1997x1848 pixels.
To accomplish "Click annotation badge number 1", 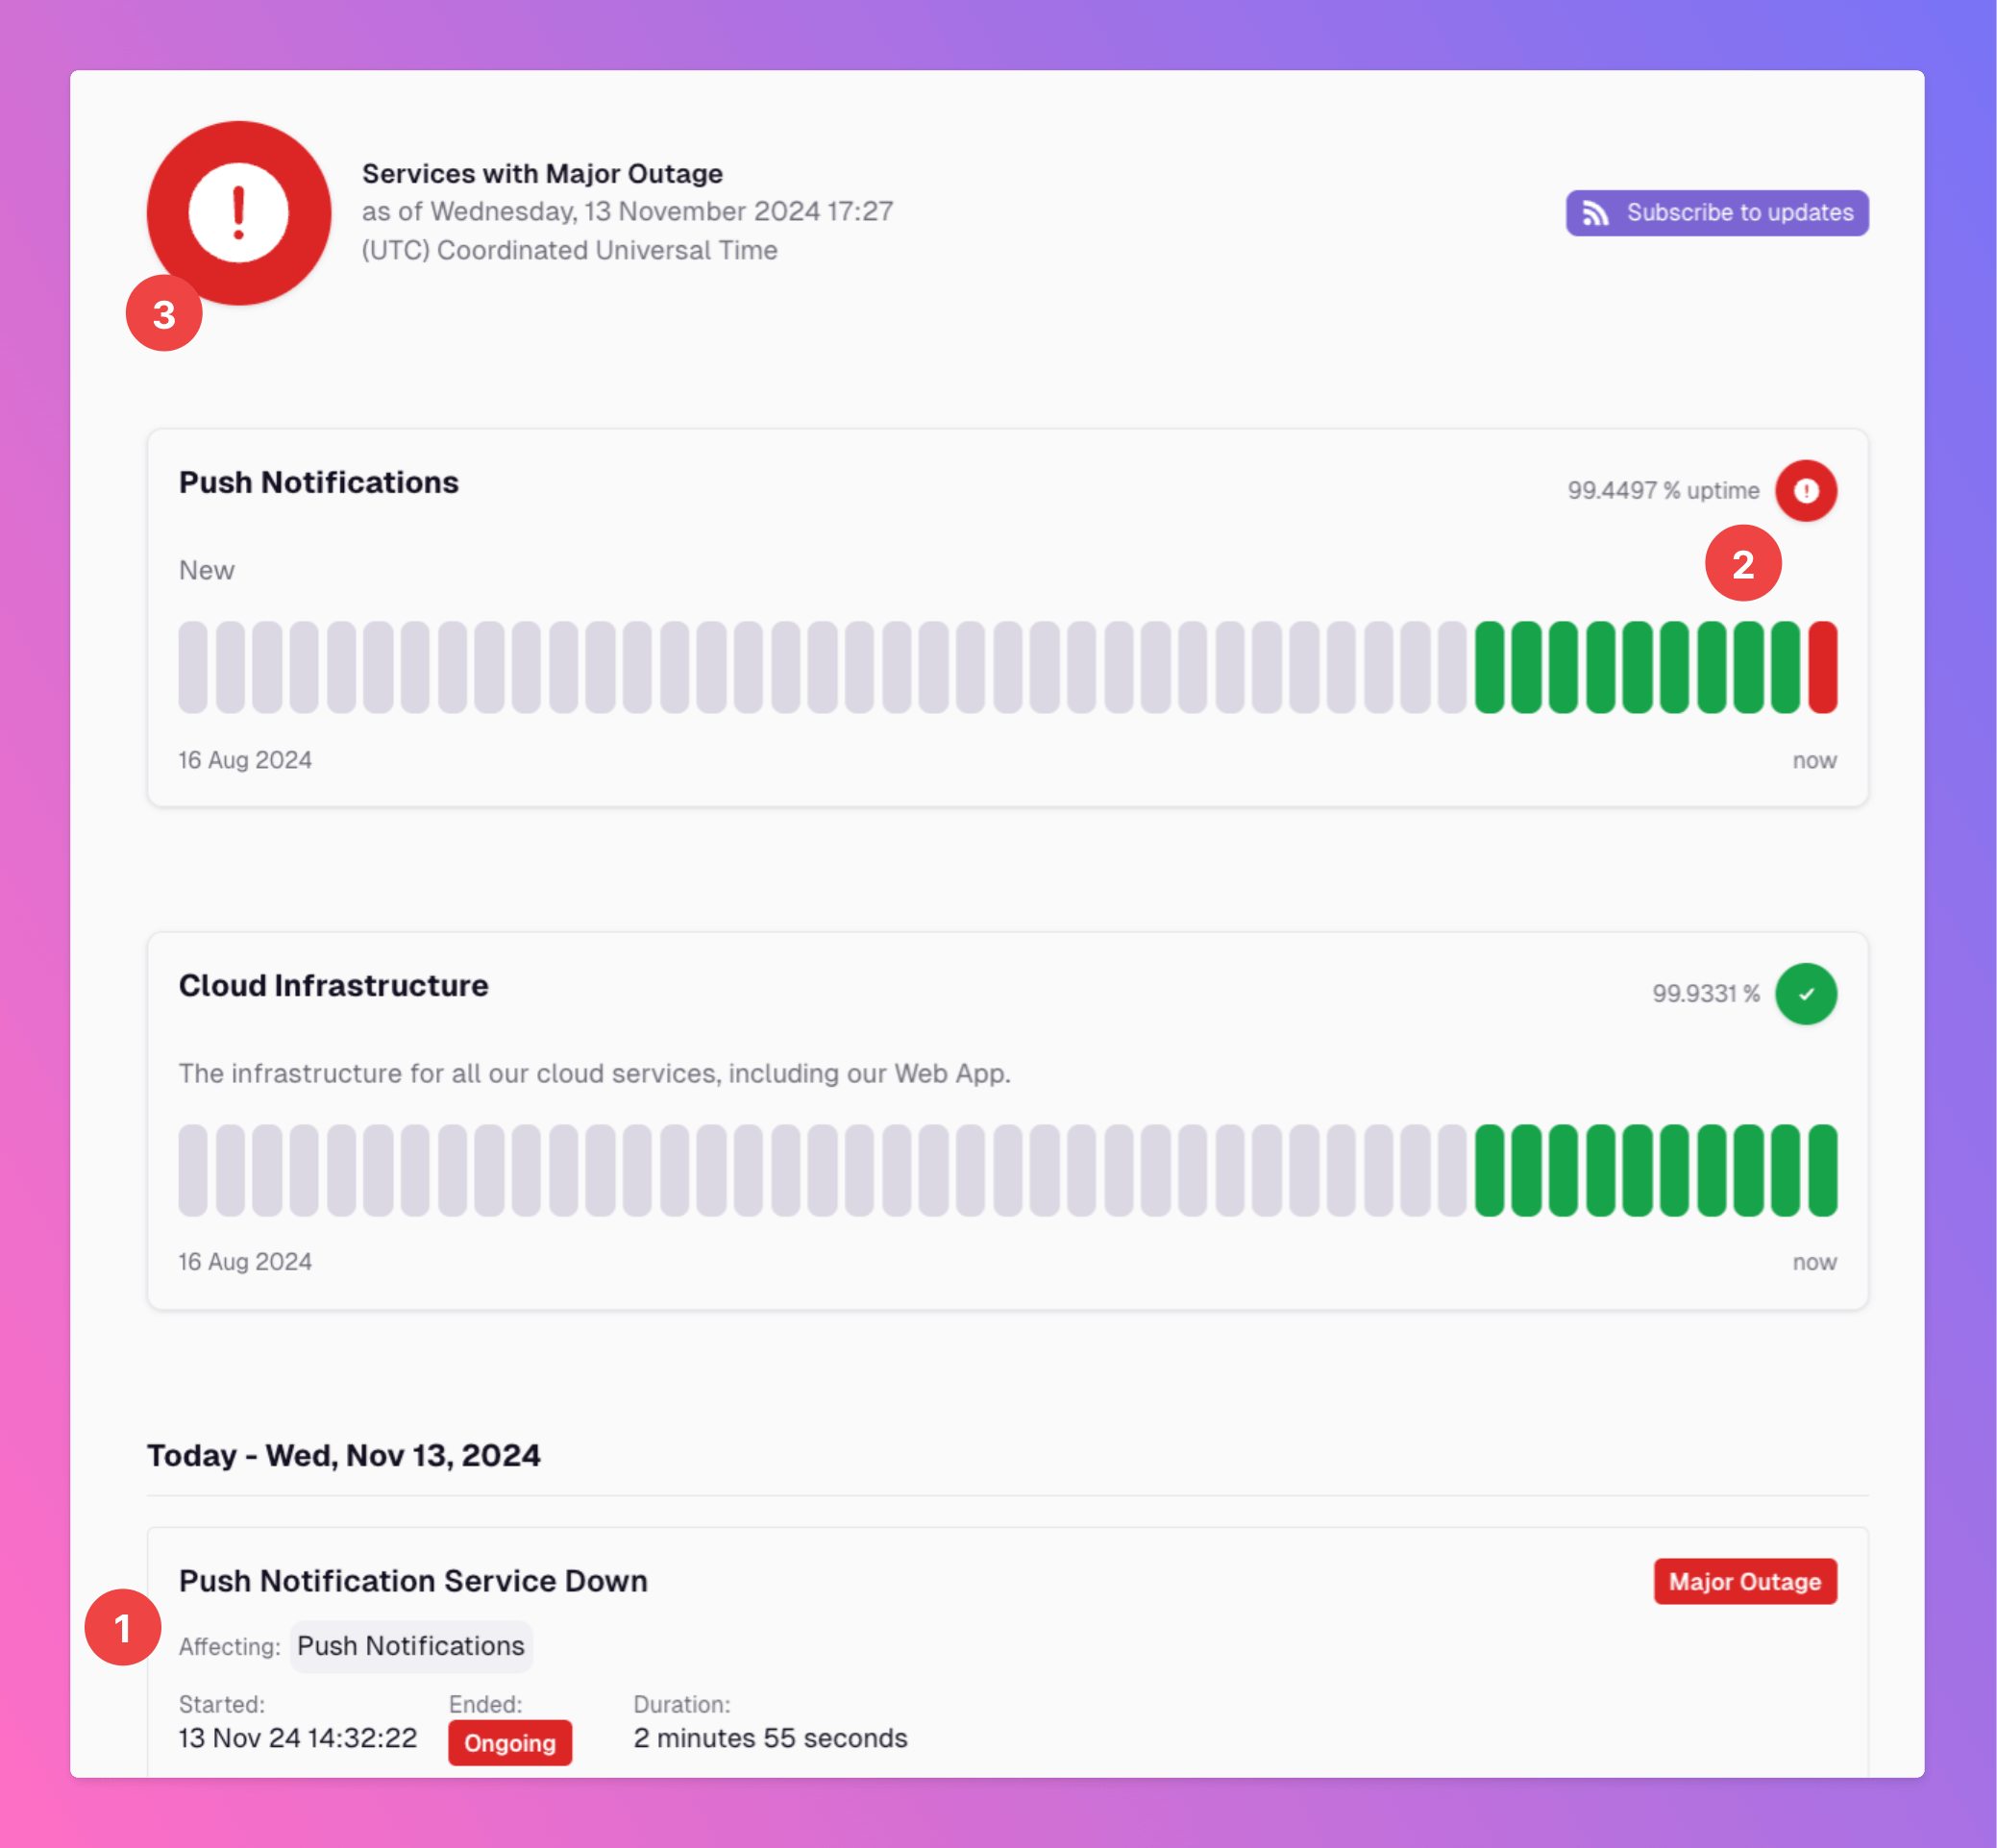I will pos(122,1627).
